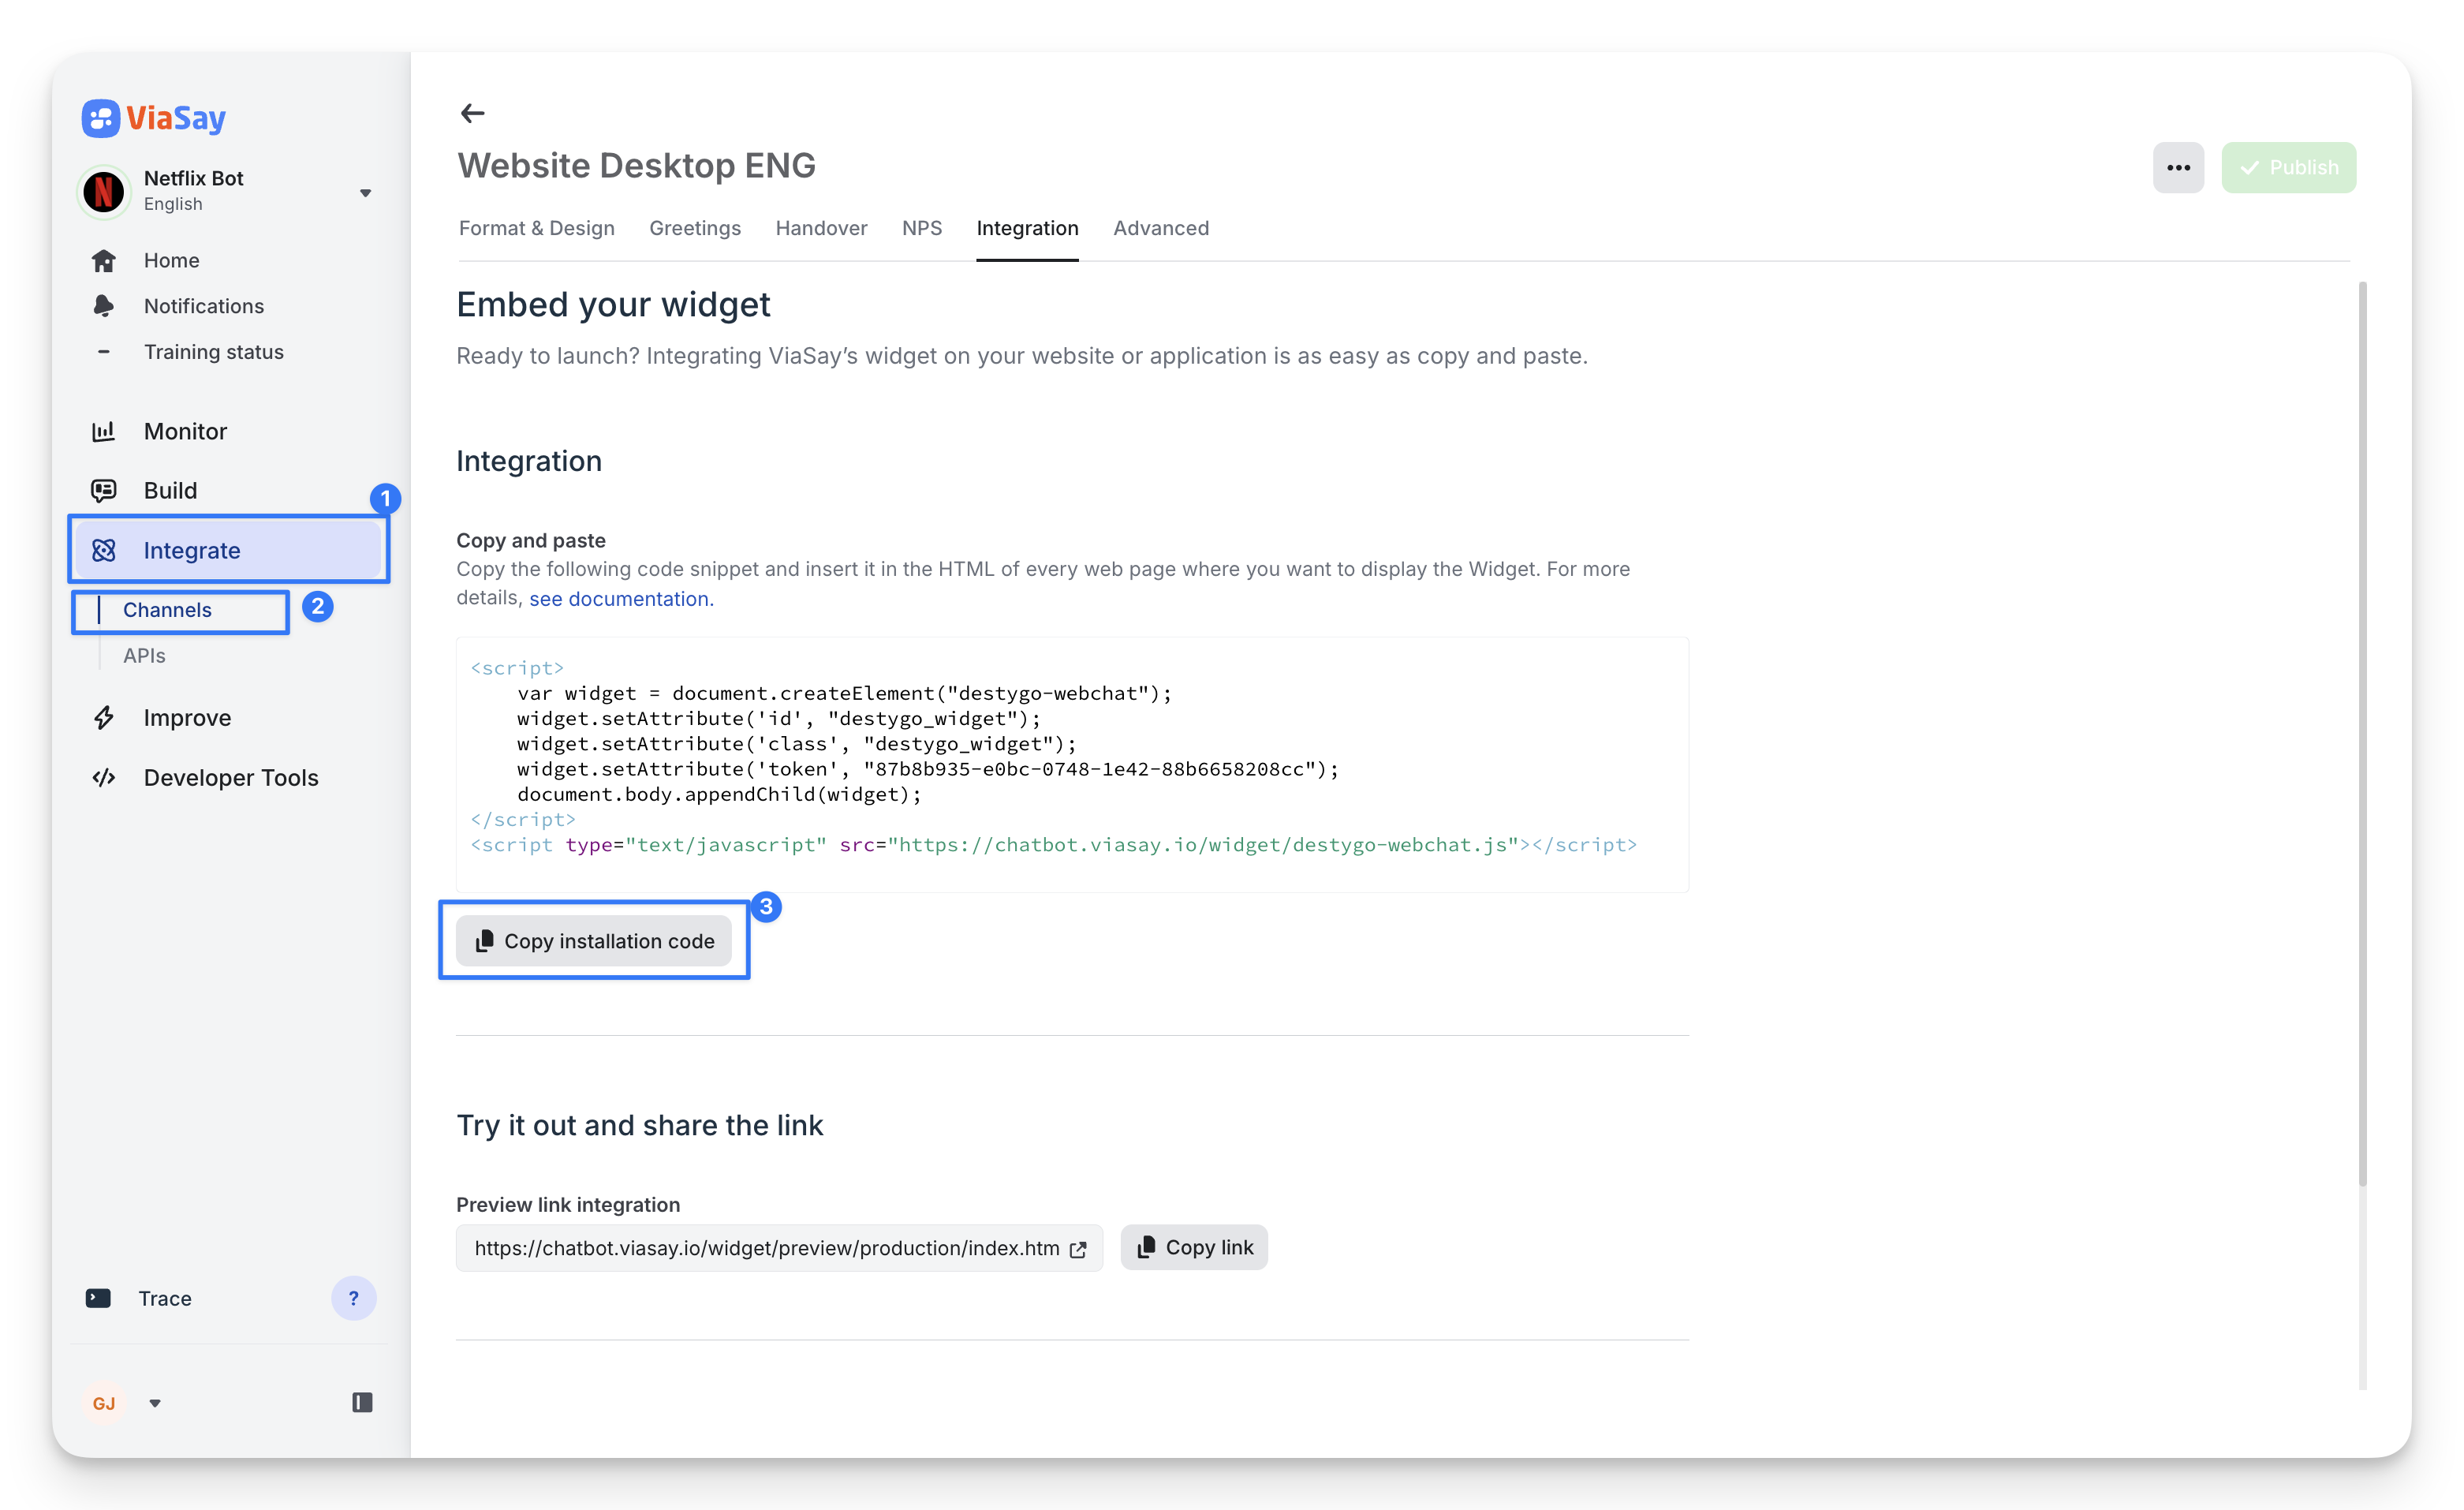Open Notifications via the bell icon

(104, 306)
